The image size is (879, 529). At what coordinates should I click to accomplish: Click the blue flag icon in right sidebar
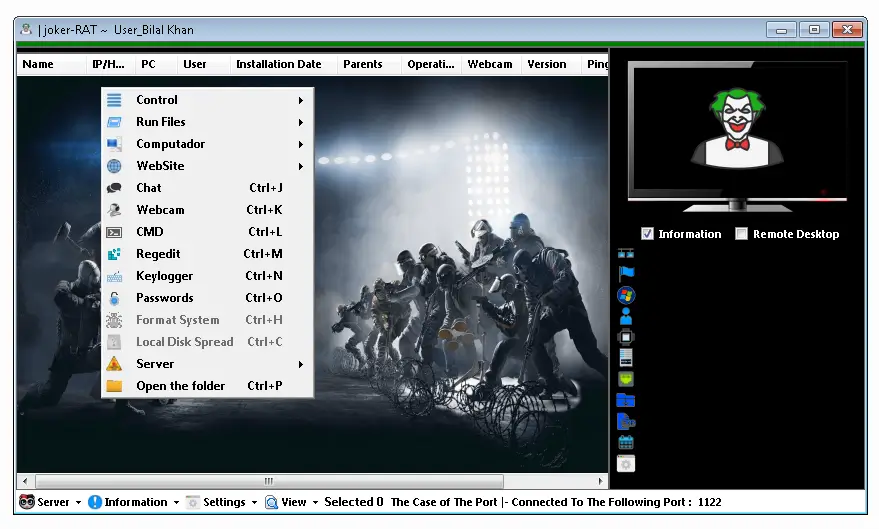click(x=626, y=273)
